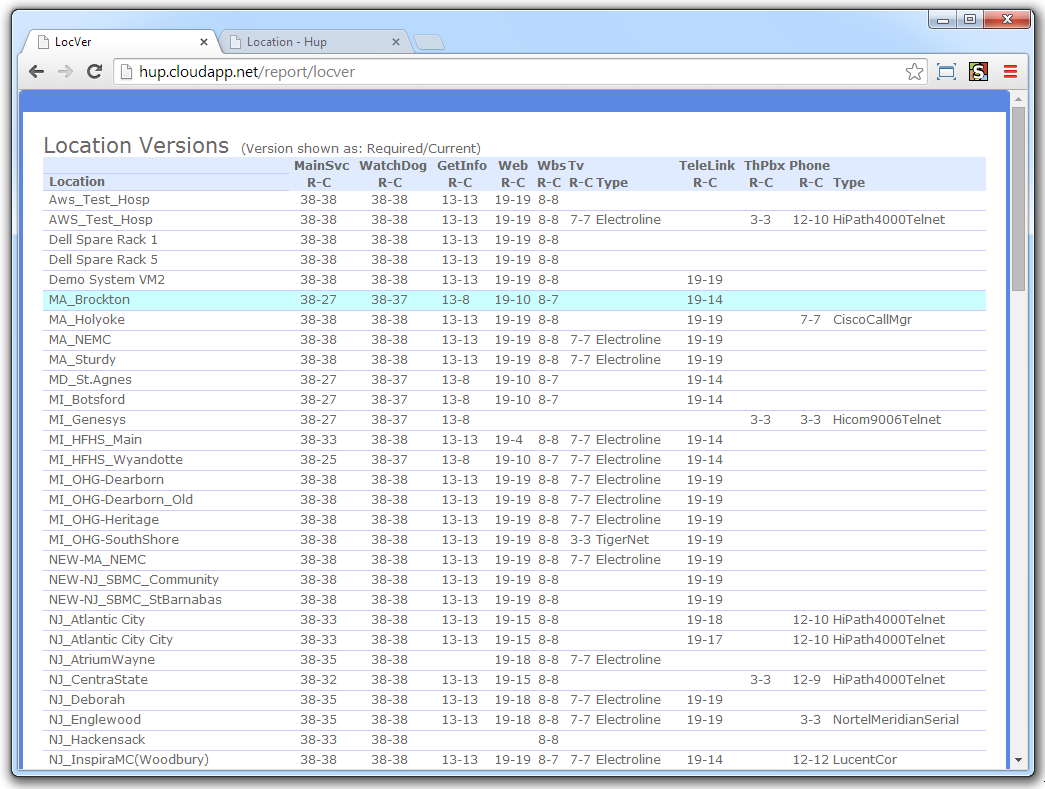Click the browser Back arrow button
Screen dimensions: 1045x789
click(36, 72)
